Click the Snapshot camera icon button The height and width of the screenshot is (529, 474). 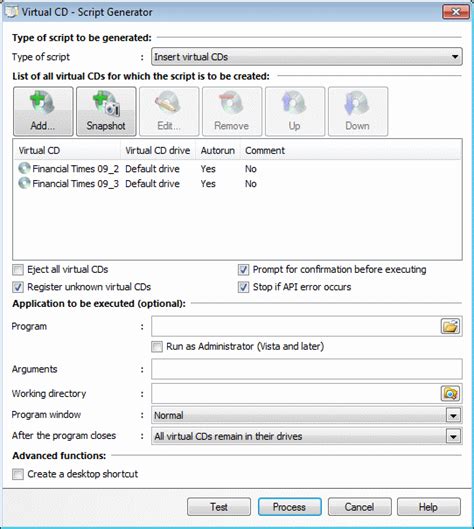click(106, 111)
